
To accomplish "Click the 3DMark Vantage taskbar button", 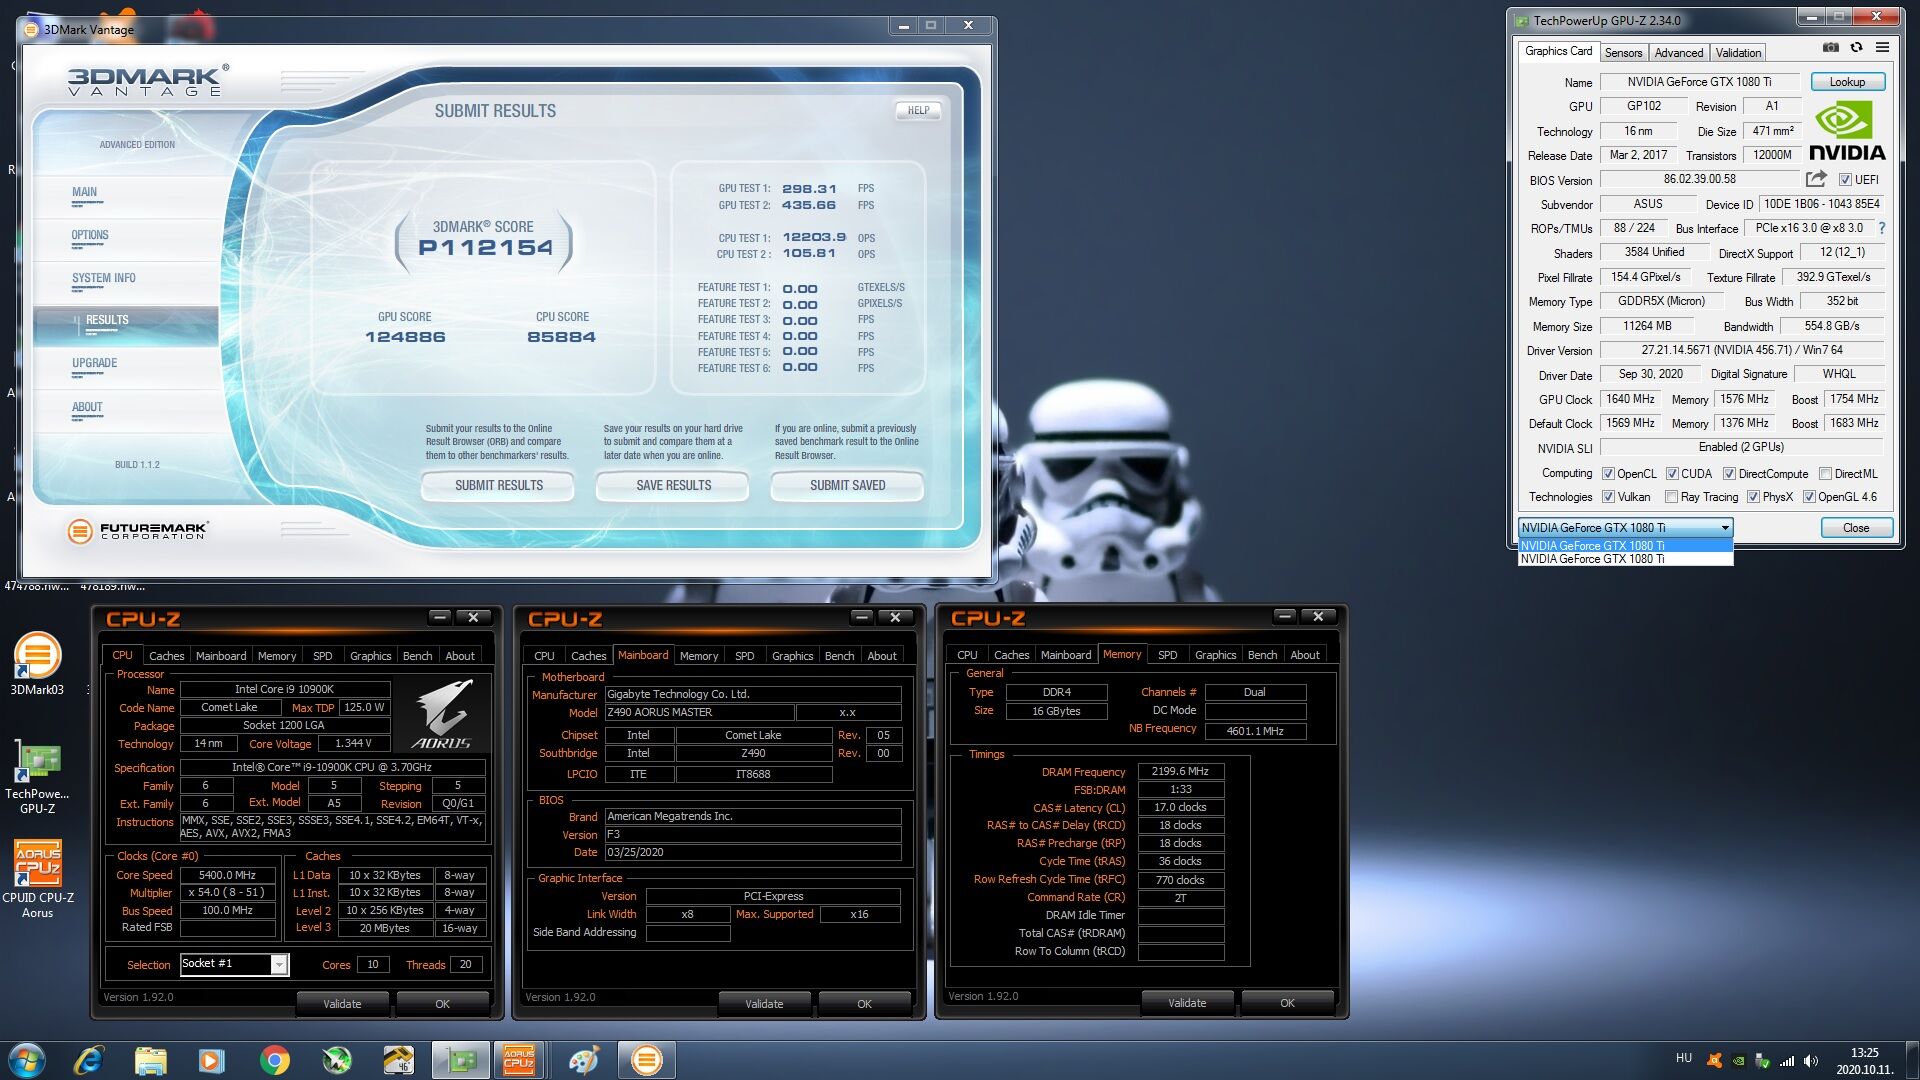I will click(646, 1060).
